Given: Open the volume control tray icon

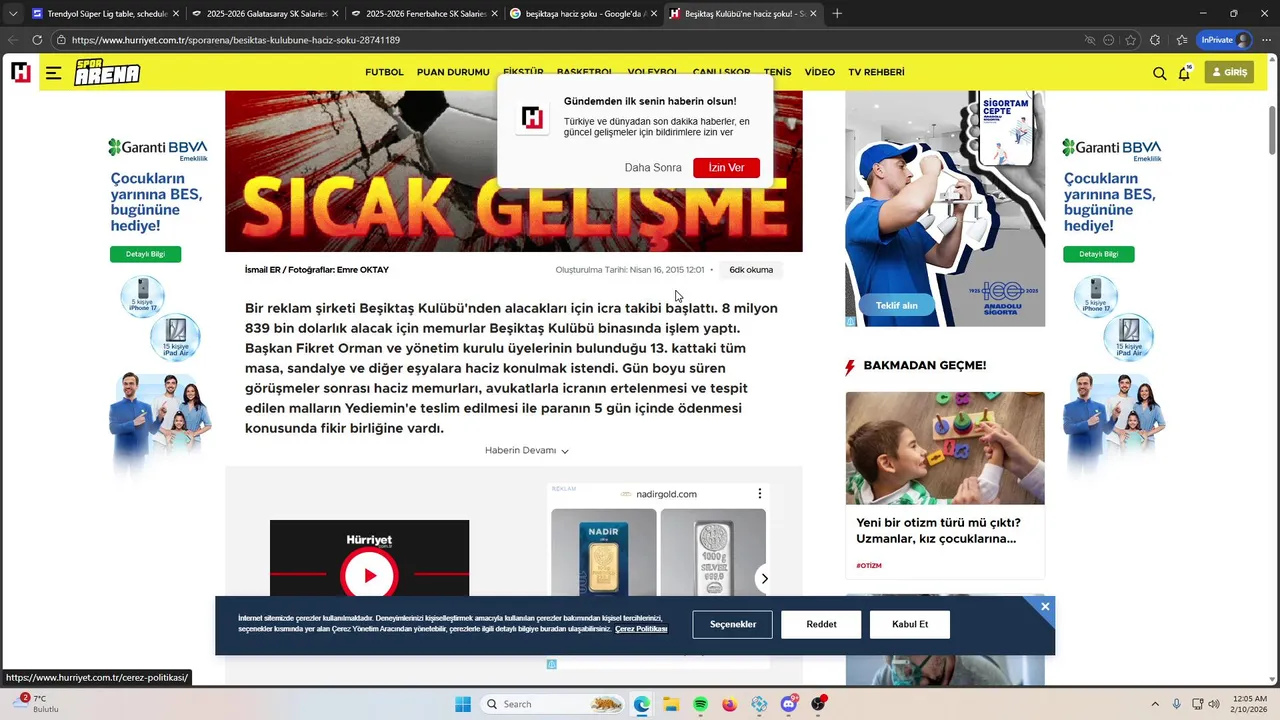Looking at the screenshot, I should 1214,704.
